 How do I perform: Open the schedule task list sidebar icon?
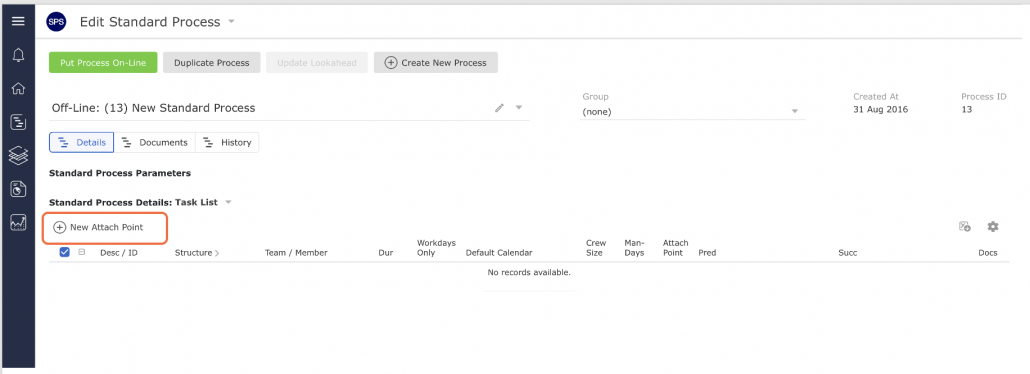pos(18,122)
